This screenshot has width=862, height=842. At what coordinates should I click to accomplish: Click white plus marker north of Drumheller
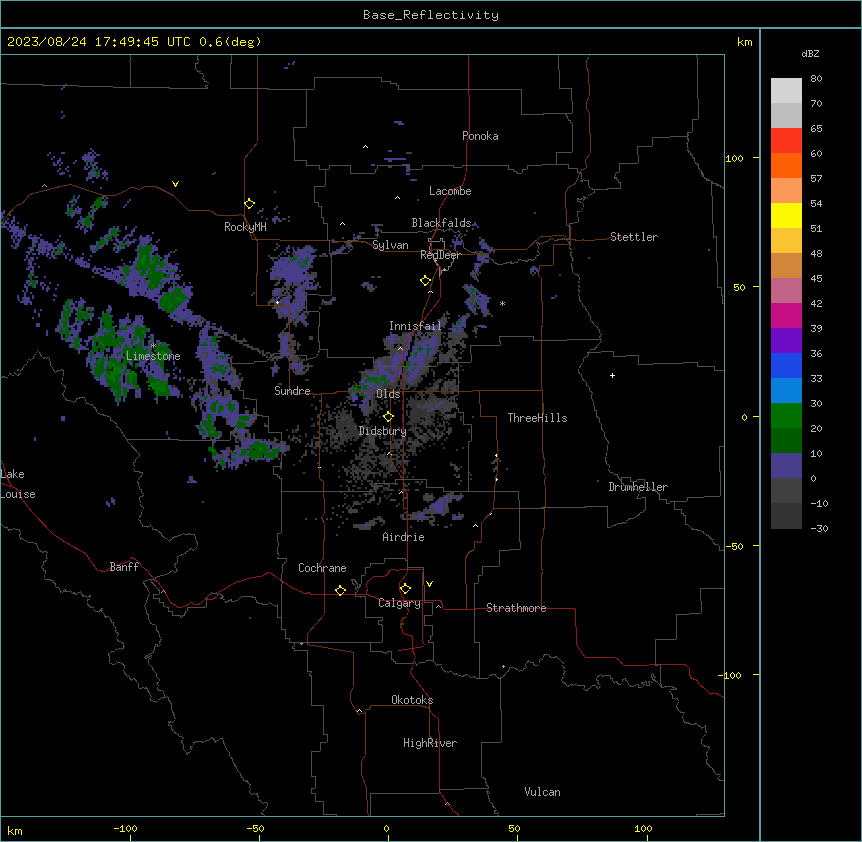click(x=612, y=375)
